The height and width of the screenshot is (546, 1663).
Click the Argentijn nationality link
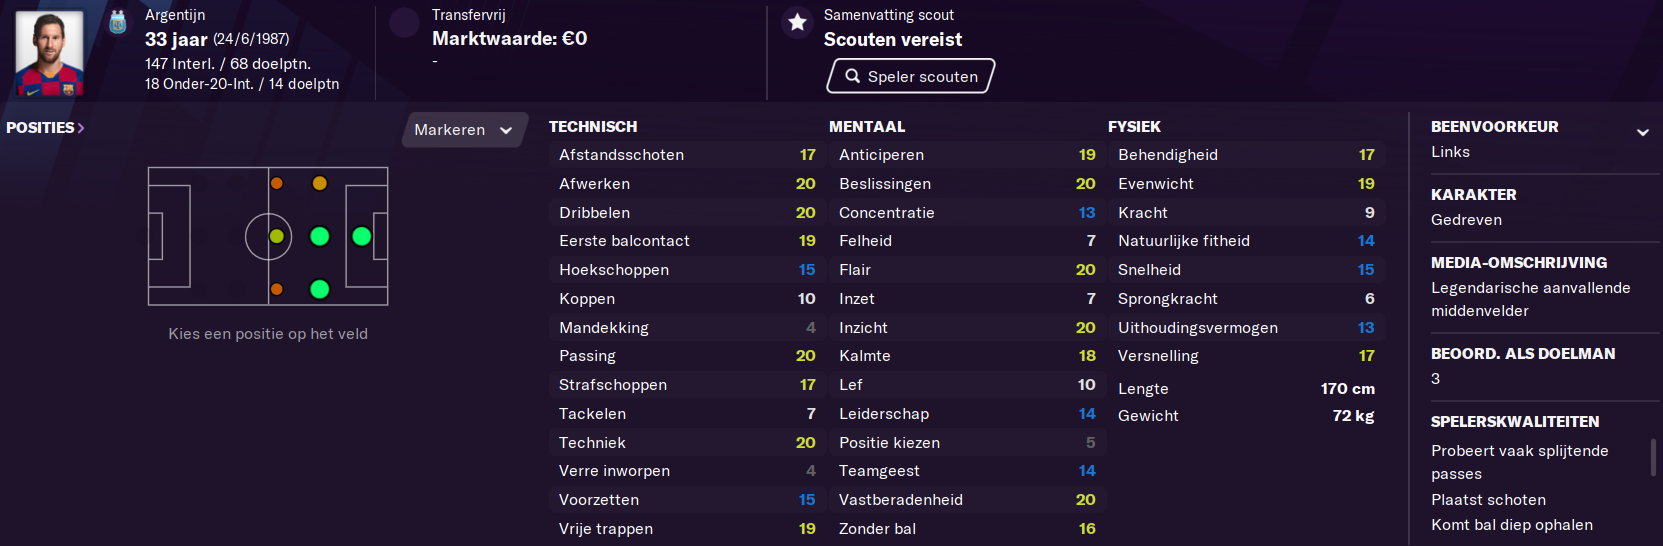pos(175,15)
